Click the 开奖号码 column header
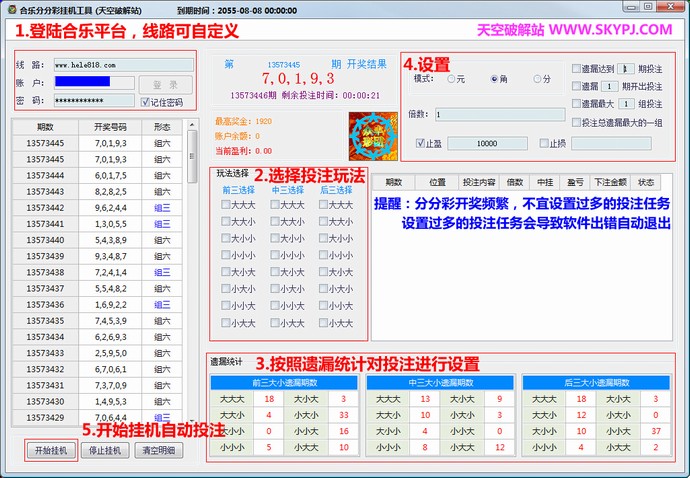The image size is (690, 478). [110, 127]
